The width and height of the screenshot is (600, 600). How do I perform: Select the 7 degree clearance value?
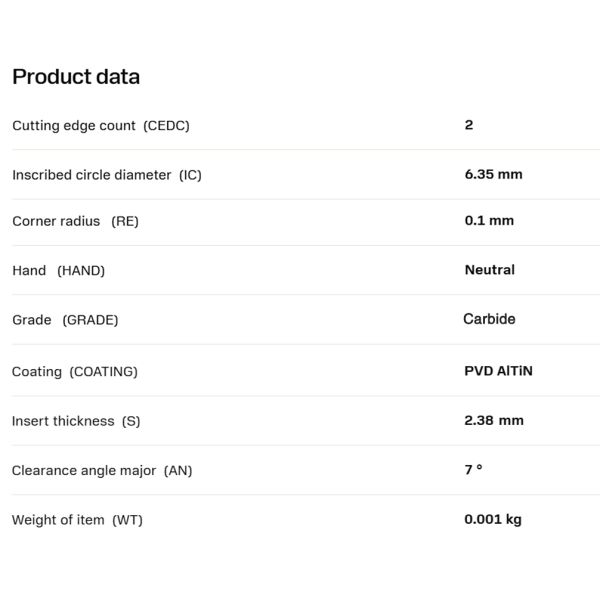473,469
